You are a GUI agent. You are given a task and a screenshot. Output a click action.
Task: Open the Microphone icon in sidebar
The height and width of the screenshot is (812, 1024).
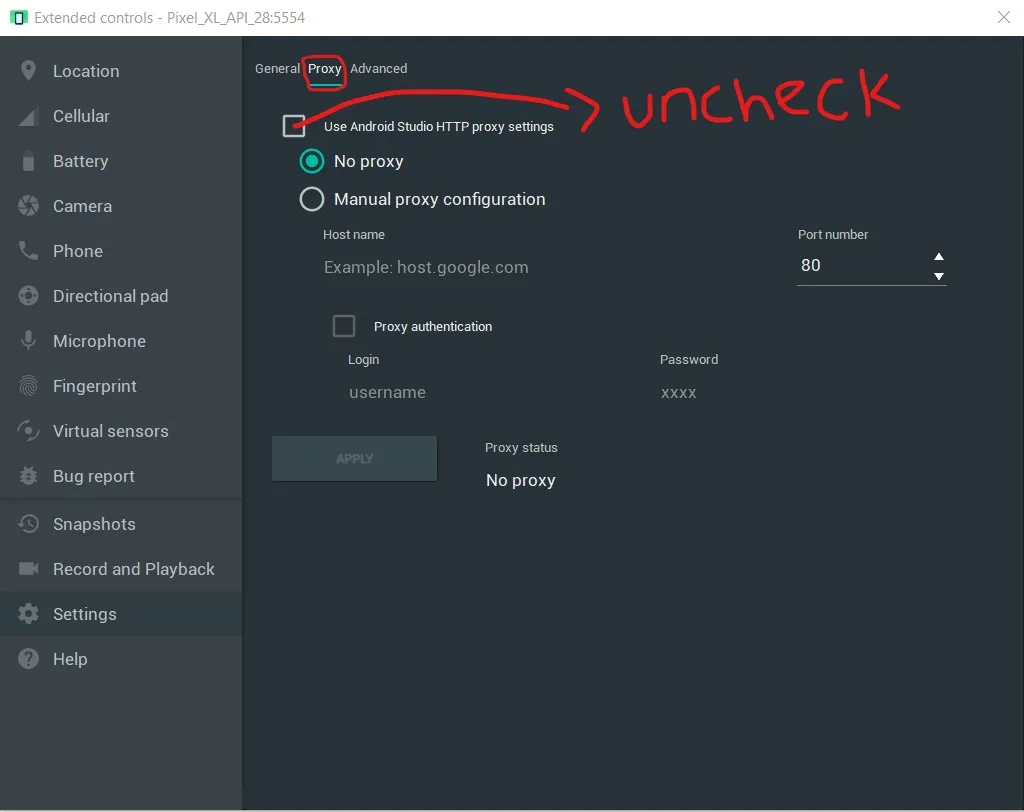click(x=28, y=340)
